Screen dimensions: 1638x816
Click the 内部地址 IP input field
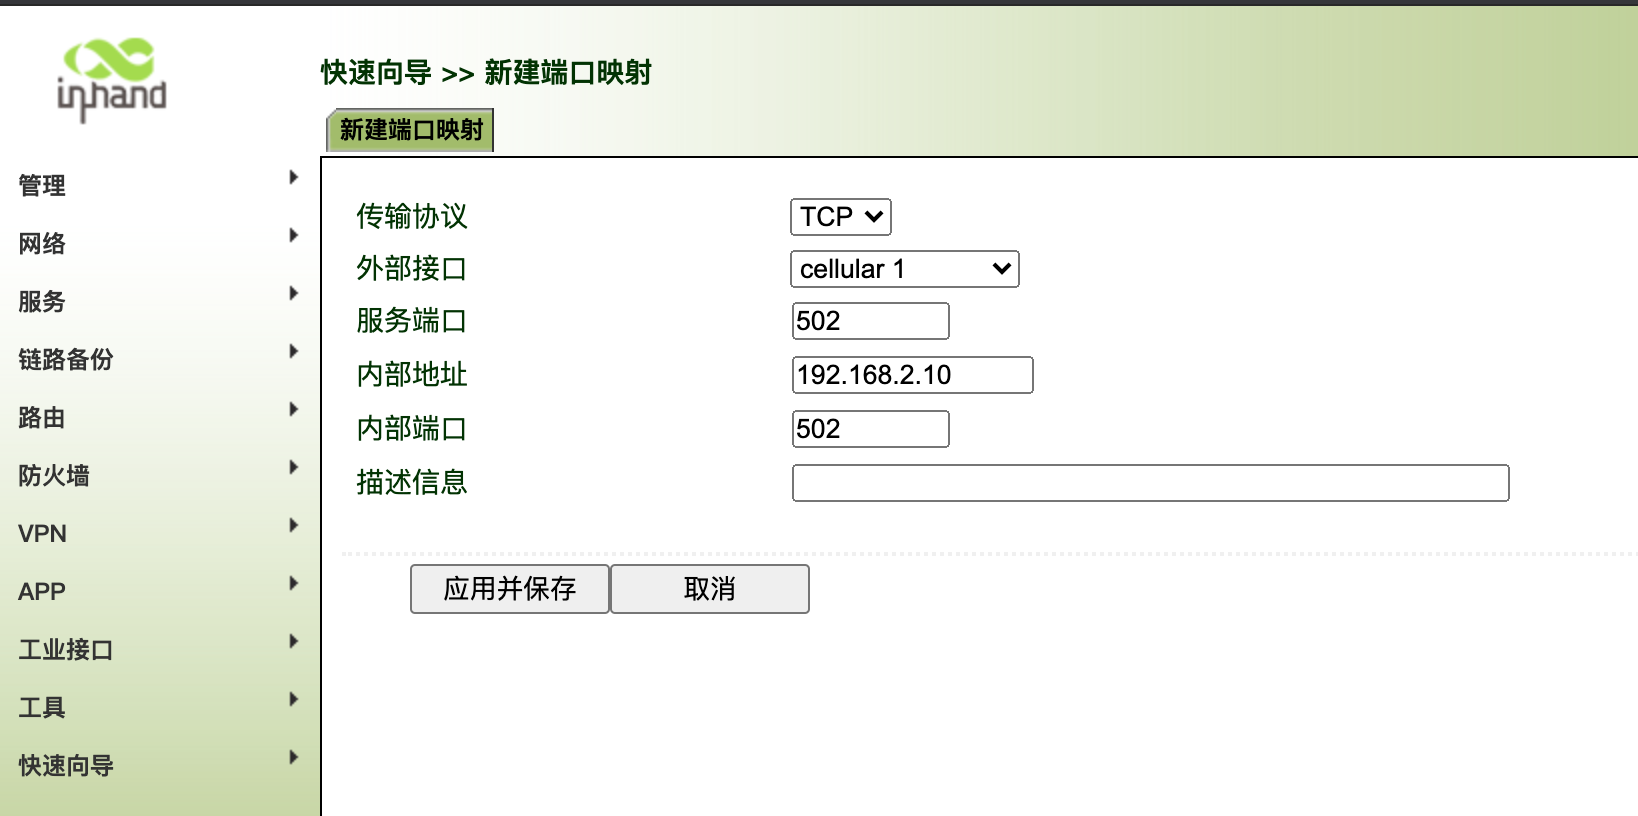(x=912, y=375)
